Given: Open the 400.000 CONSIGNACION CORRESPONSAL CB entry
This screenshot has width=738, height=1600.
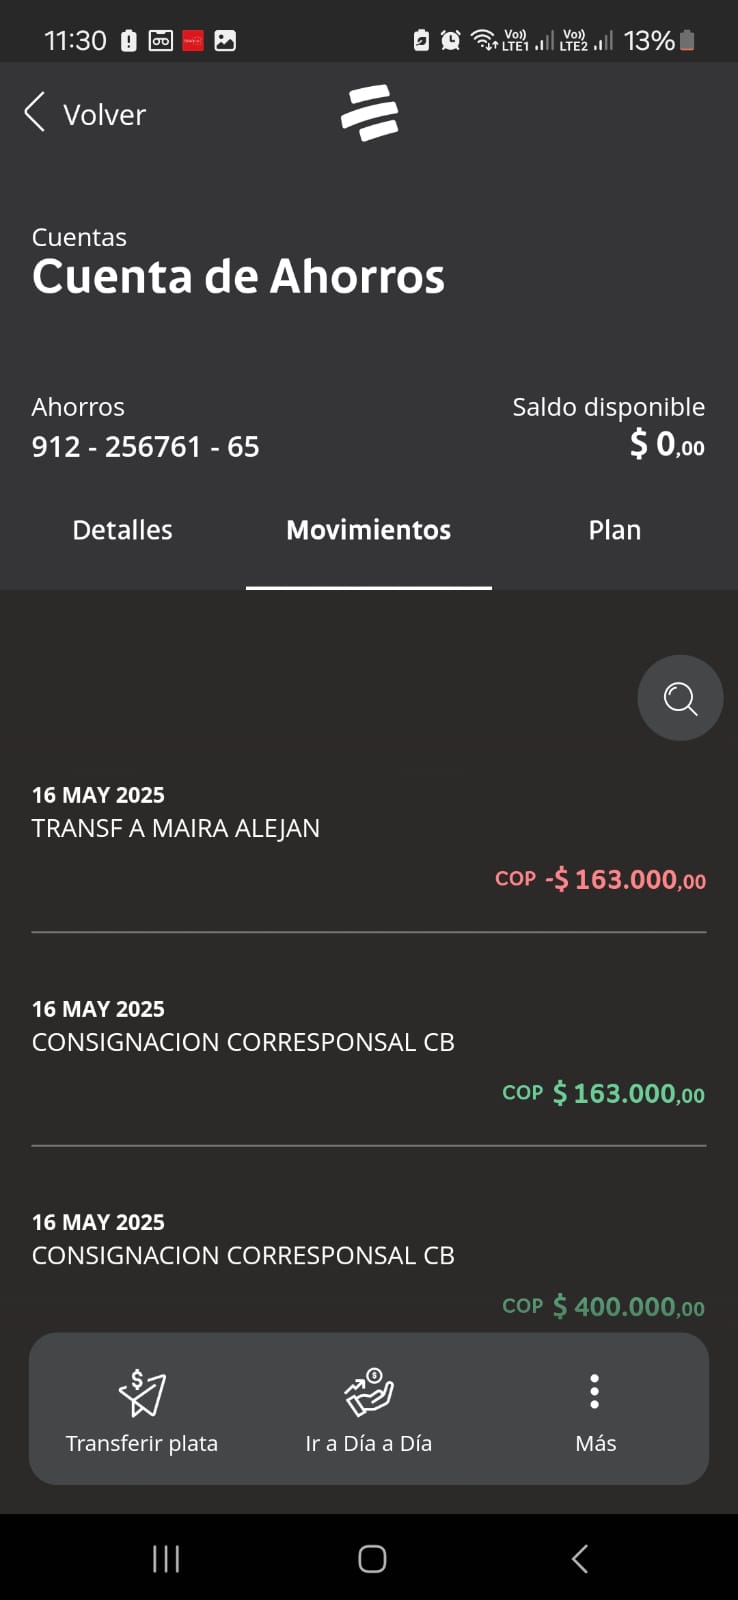Looking at the screenshot, I should [x=368, y=1264].
